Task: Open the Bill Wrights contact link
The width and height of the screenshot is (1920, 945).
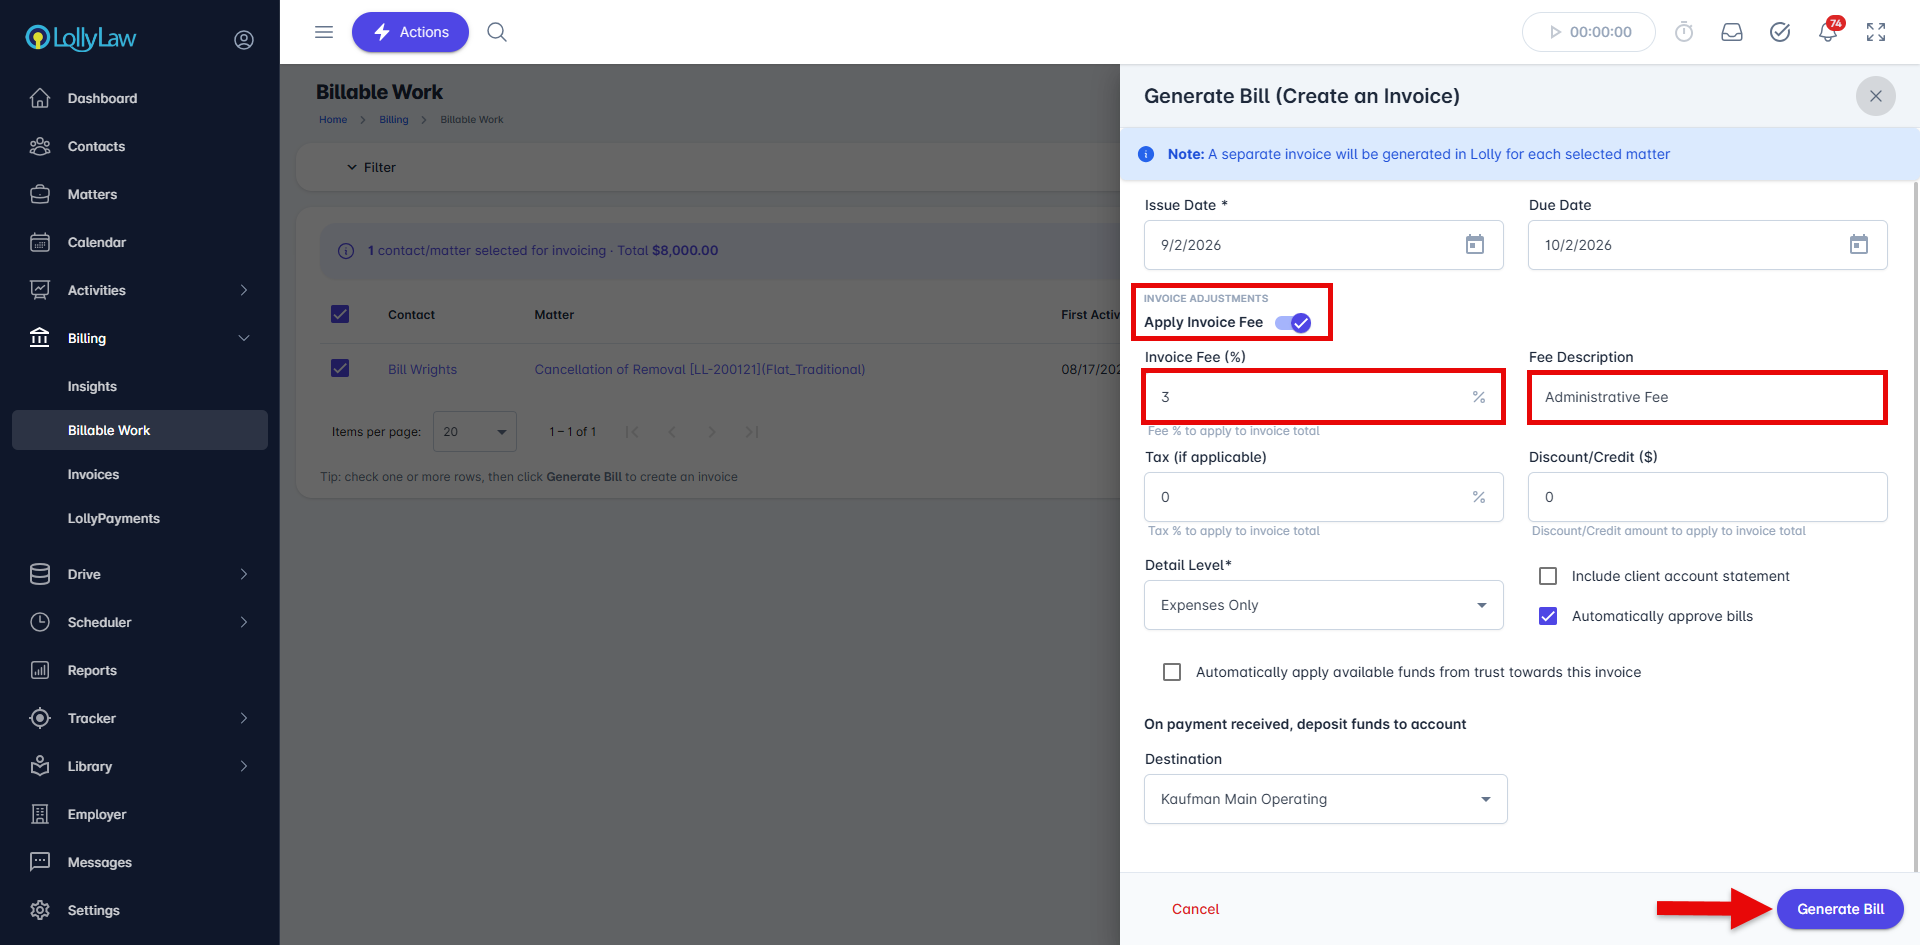Action: (422, 369)
